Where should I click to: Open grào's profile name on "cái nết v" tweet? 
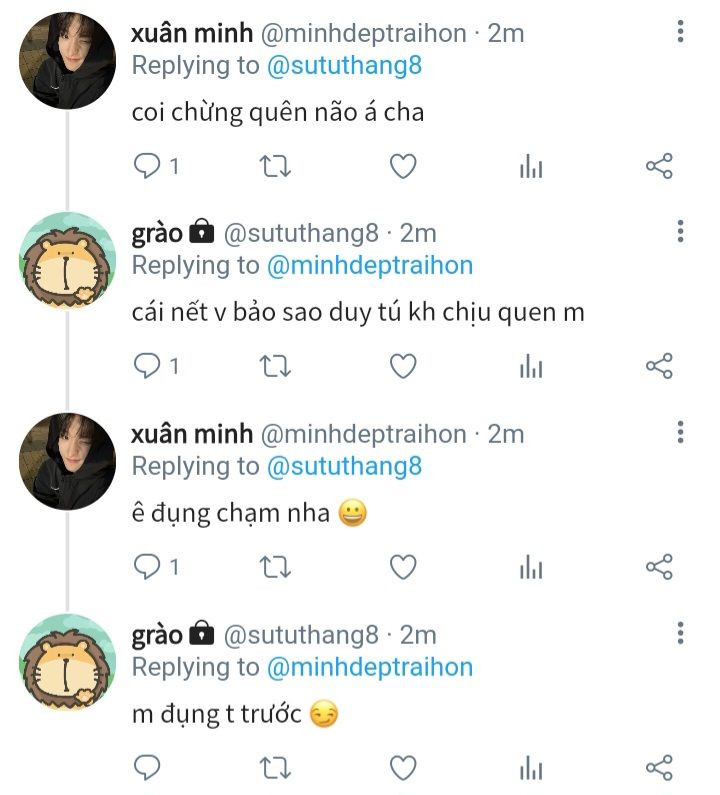click(x=157, y=234)
